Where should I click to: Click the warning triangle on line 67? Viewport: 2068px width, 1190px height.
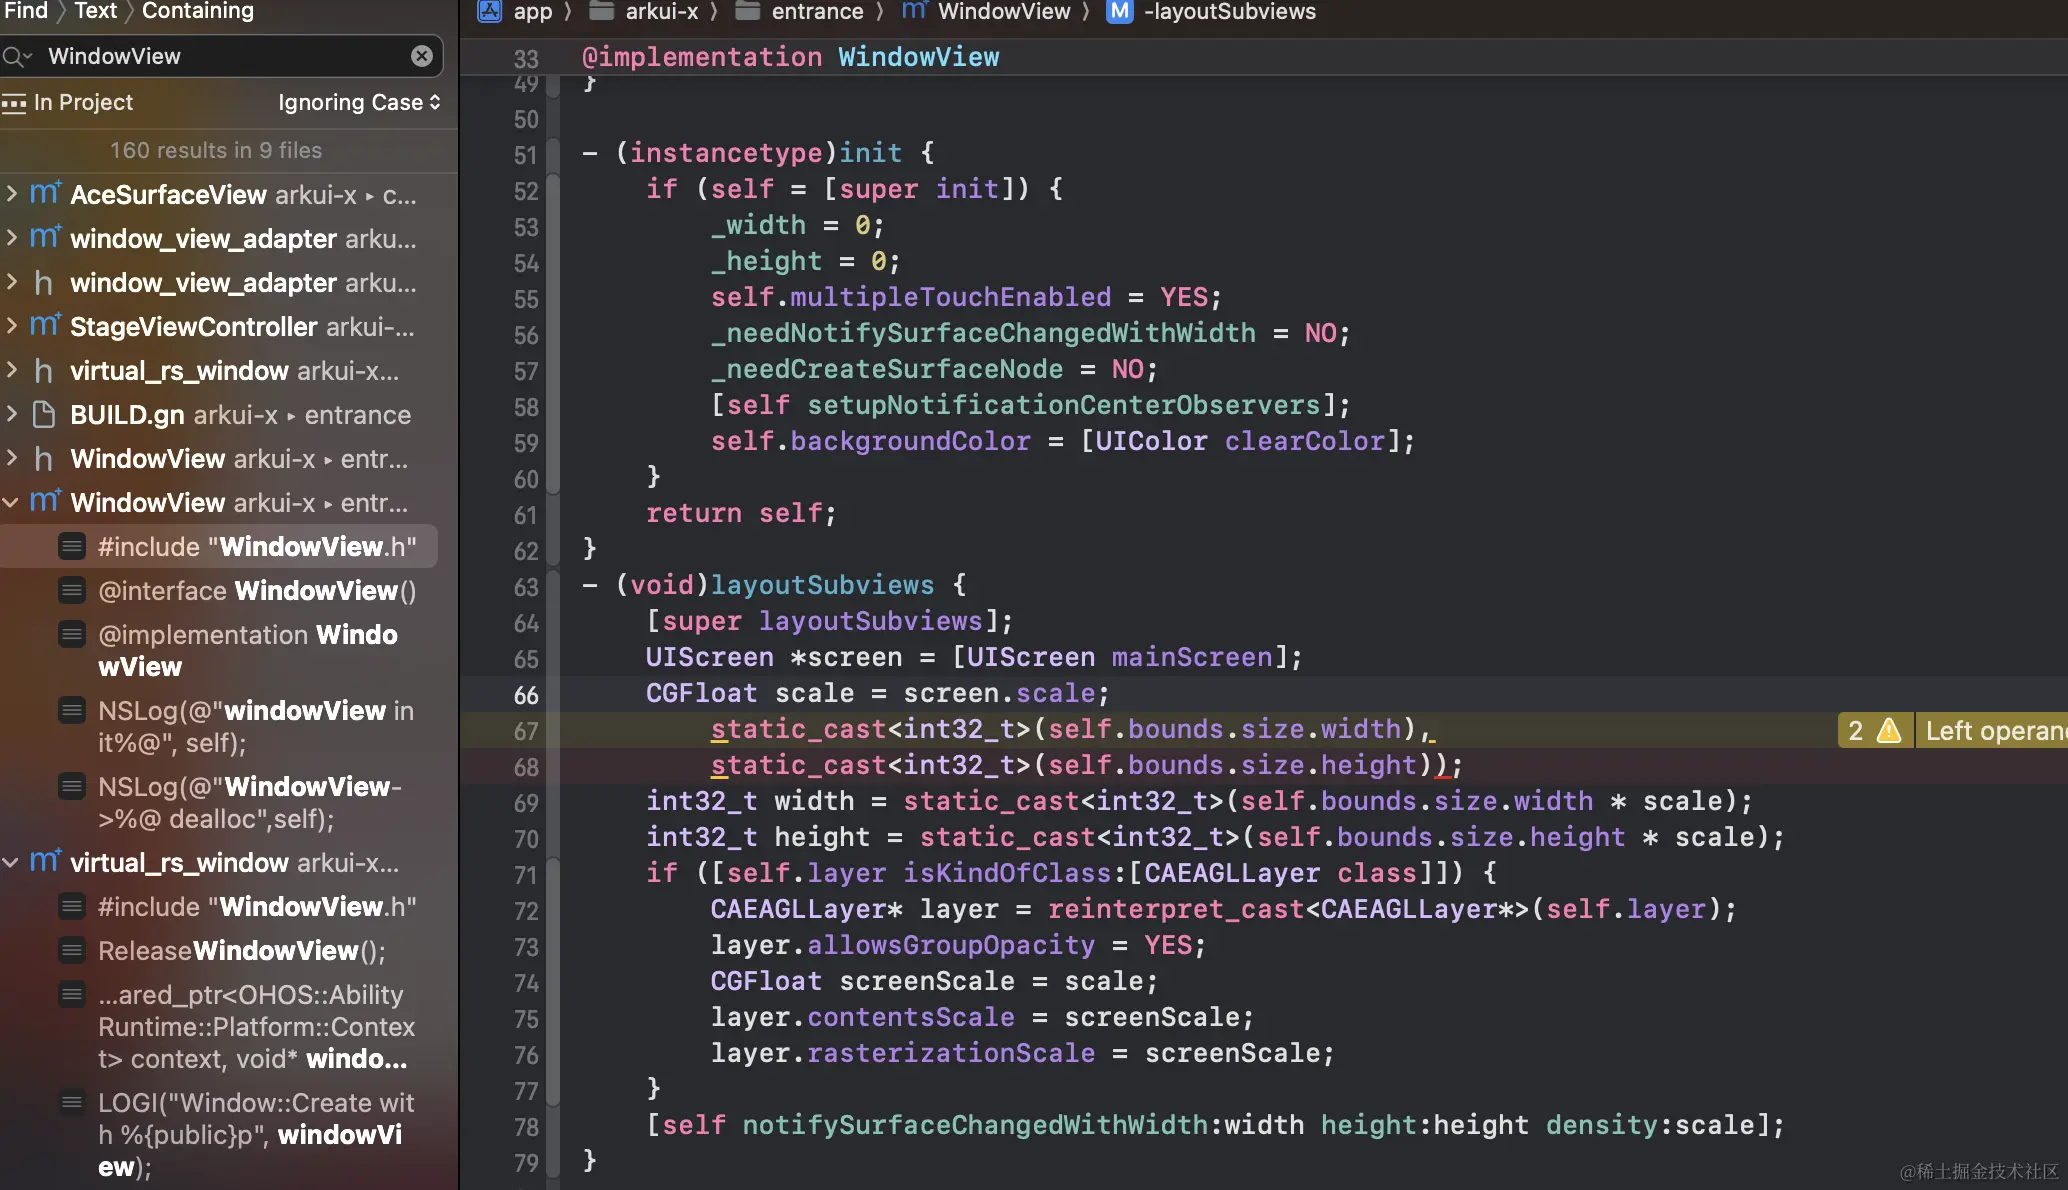pos(1889,731)
